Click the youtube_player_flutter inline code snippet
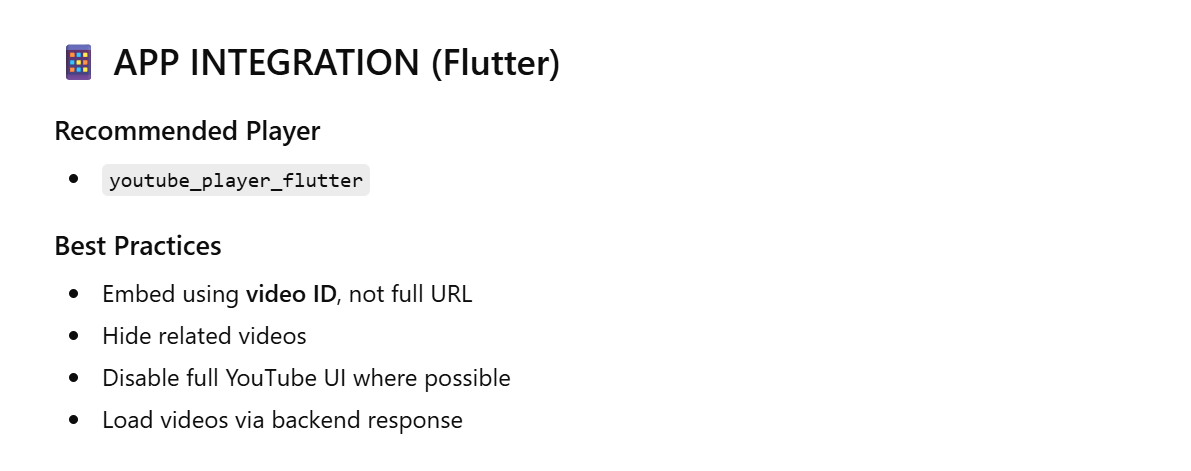 pyautogui.click(x=236, y=181)
